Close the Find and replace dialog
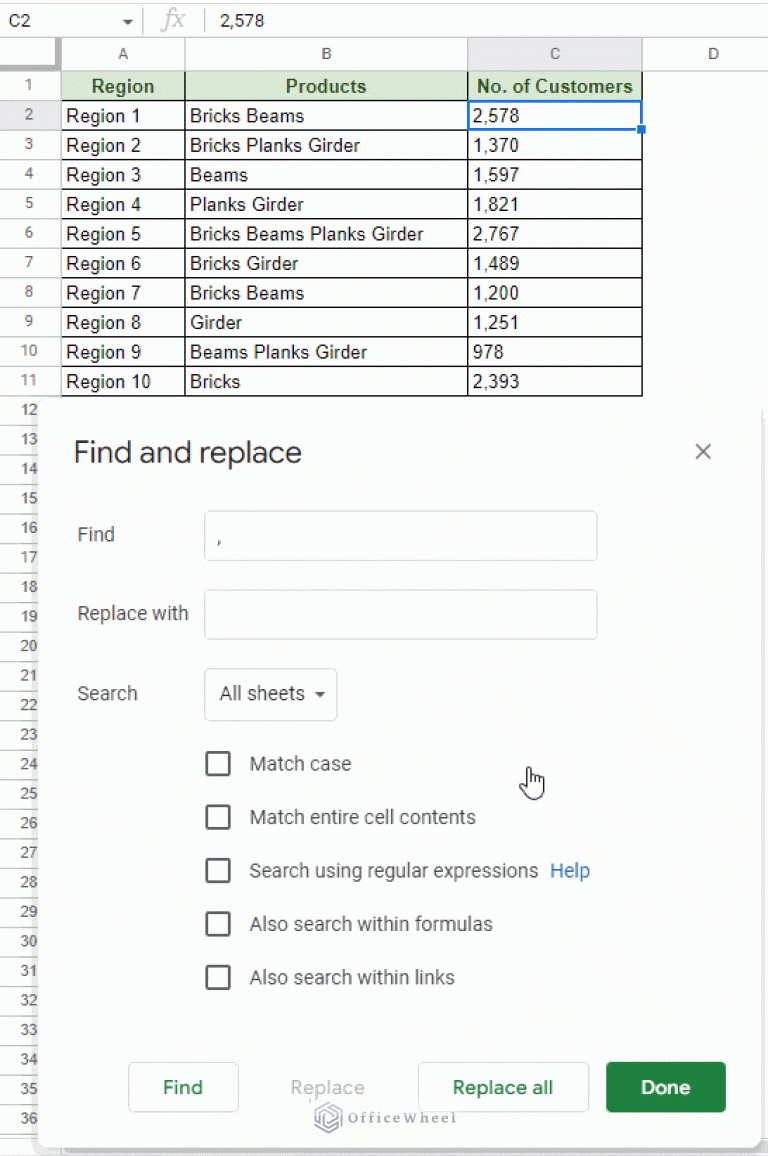 coord(703,451)
